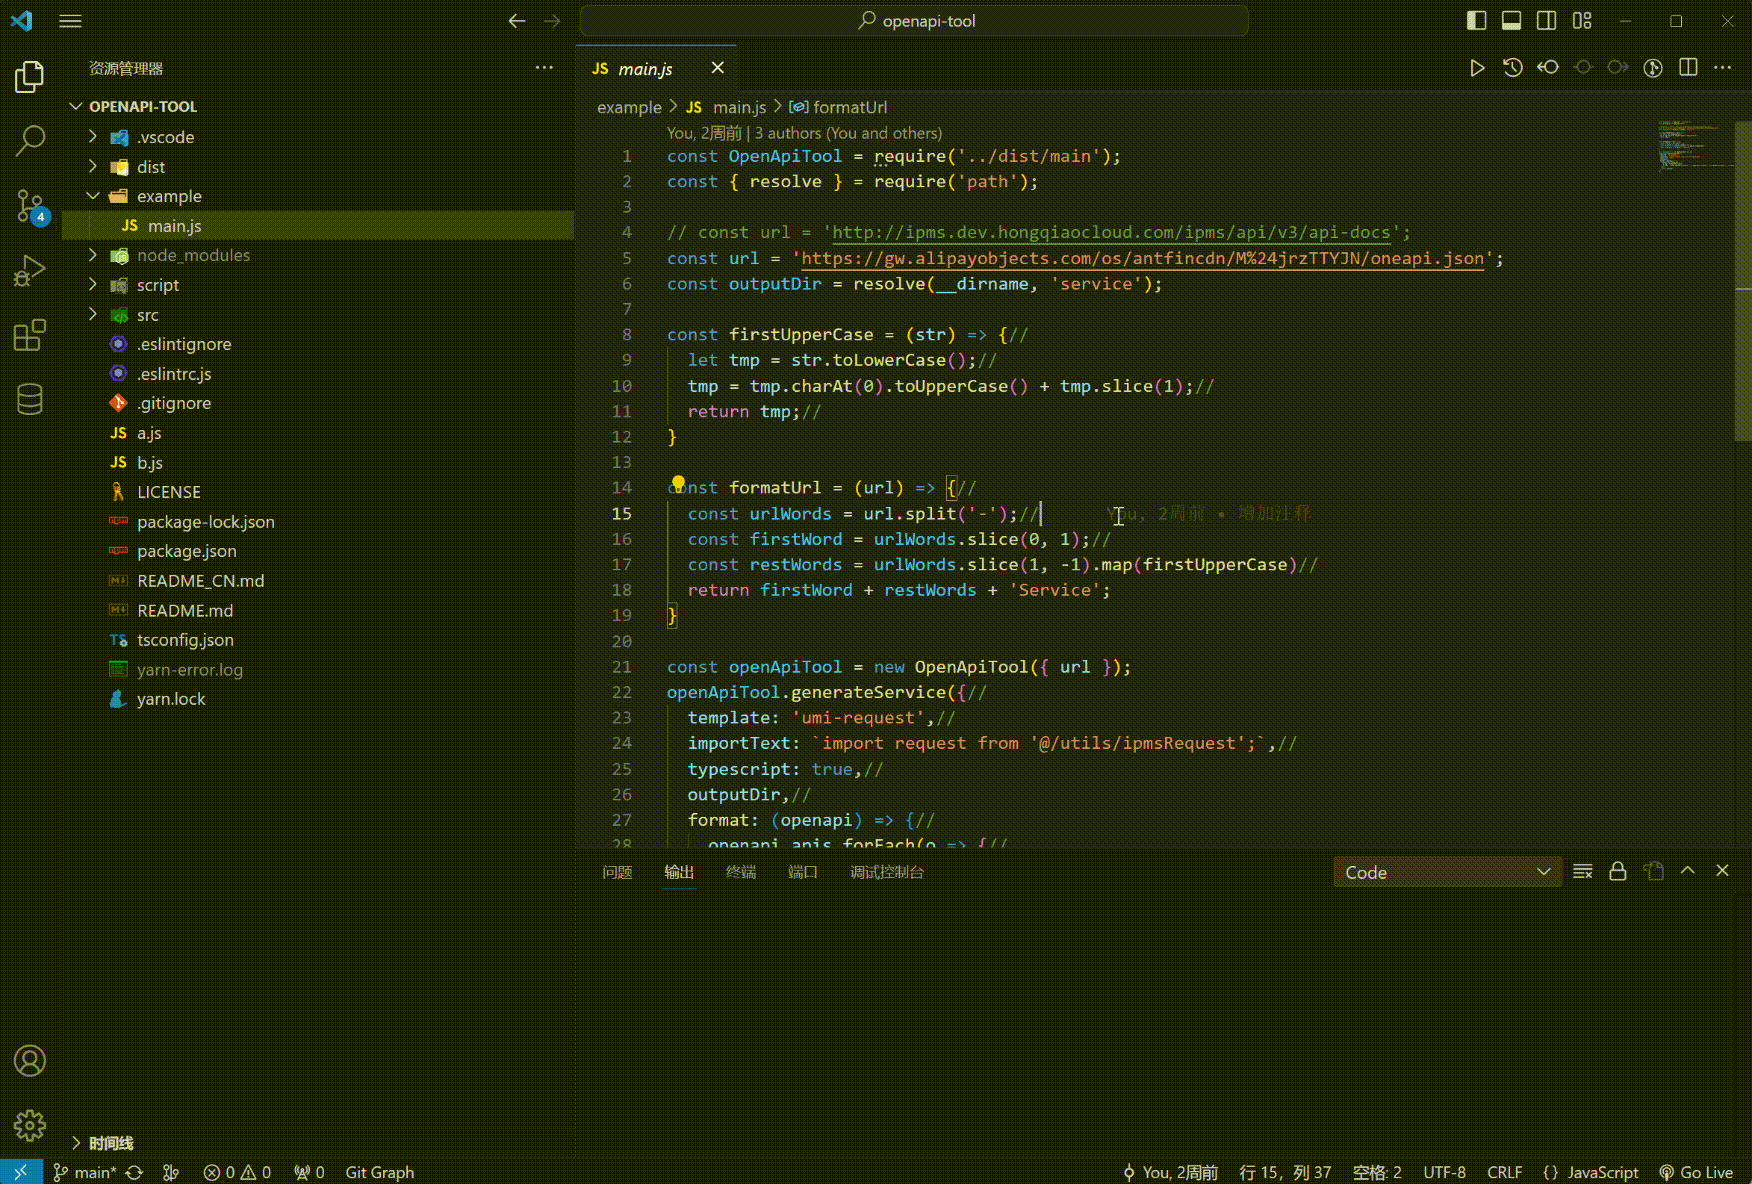Screen dimensions: 1752x1184
Task: Open the alipayobjects oneapi.json URL link
Action: coord(1143,258)
